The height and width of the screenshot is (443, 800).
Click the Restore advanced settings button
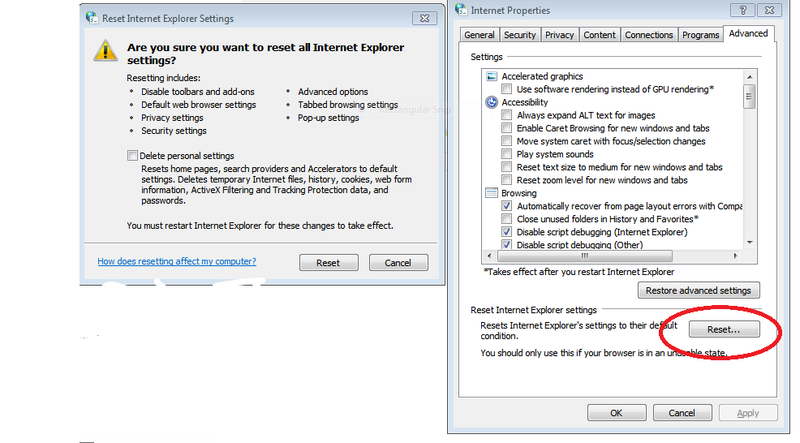(698, 290)
